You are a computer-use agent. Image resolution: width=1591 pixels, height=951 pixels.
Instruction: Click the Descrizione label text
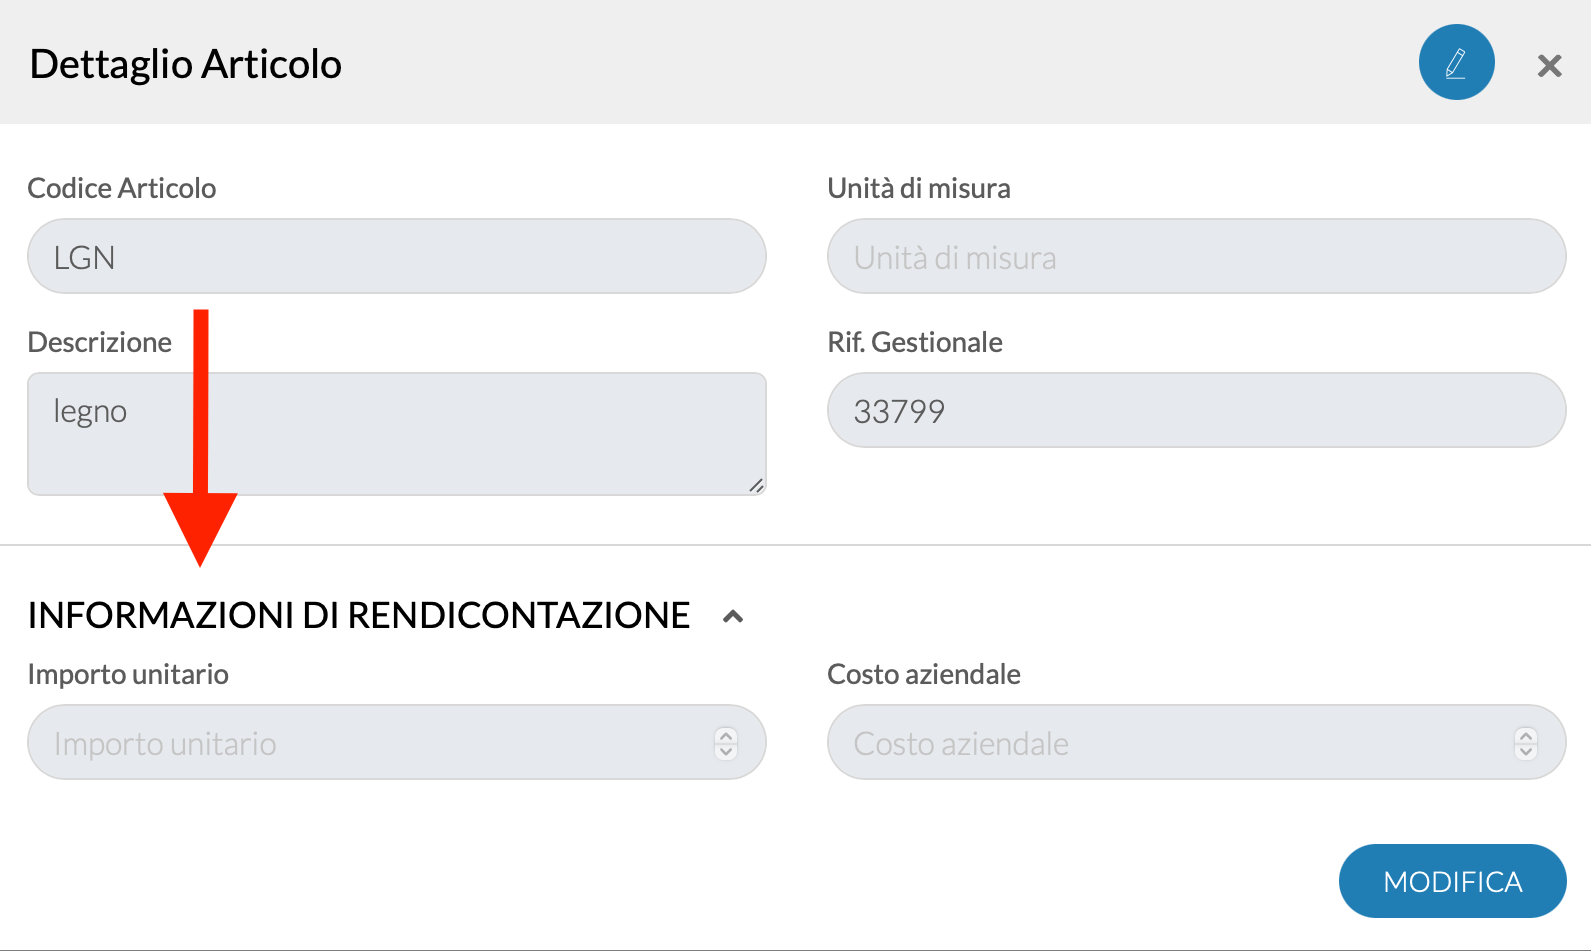click(100, 342)
